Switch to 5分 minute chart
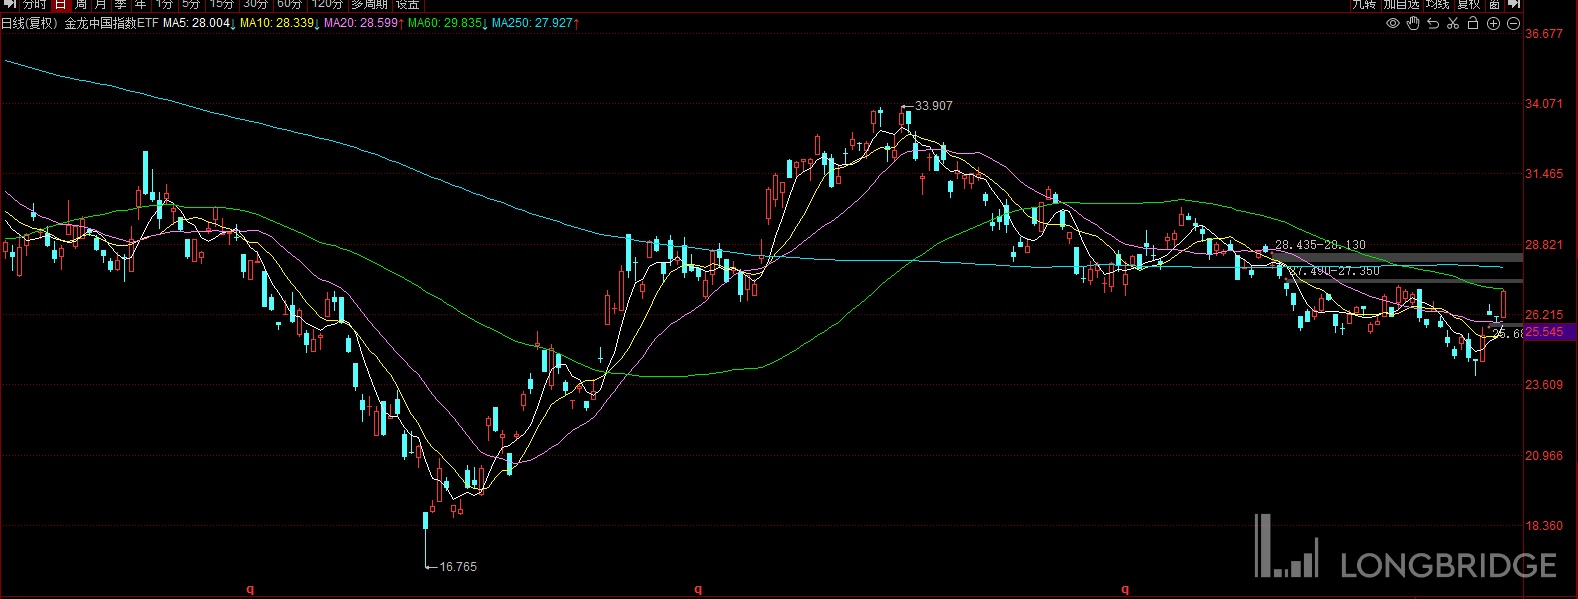The height and width of the screenshot is (599, 1578). coord(190,4)
